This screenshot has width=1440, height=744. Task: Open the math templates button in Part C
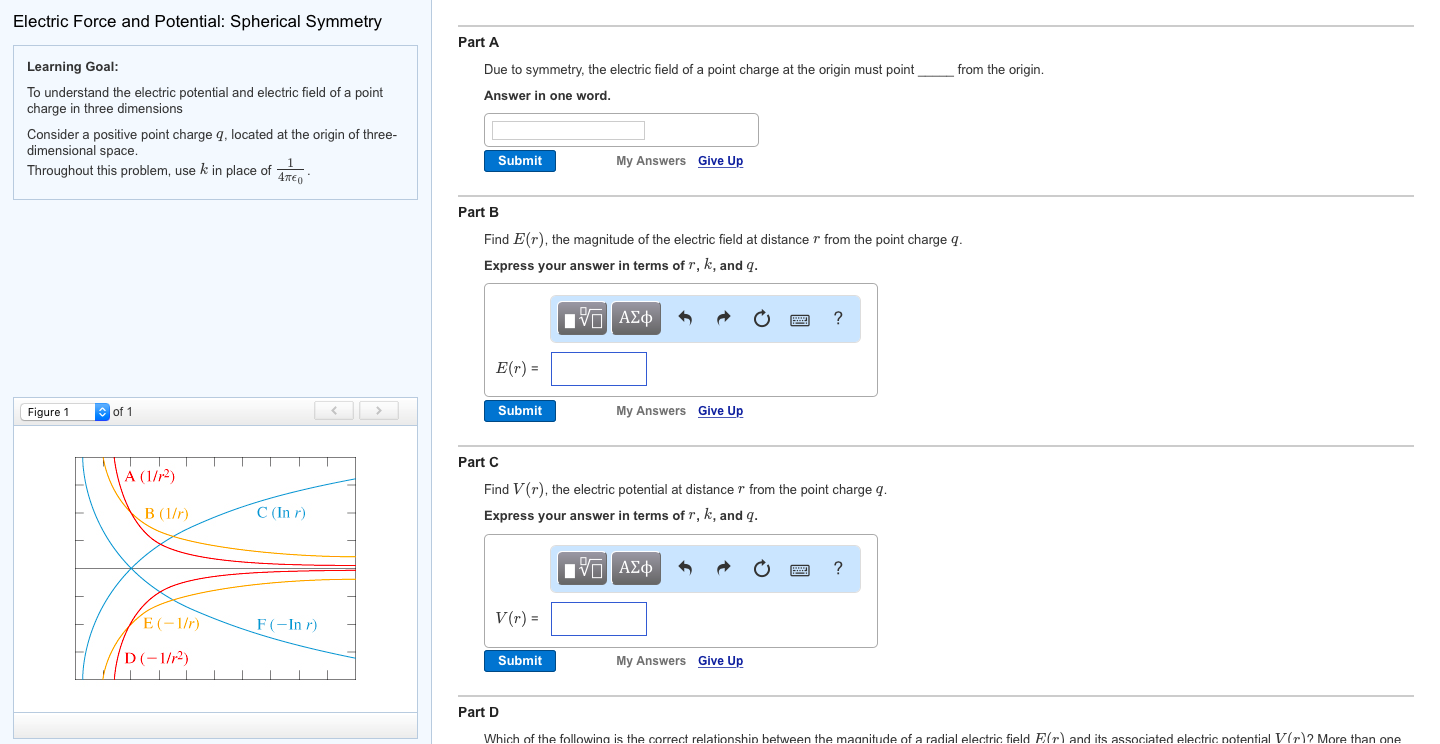pyautogui.click(x=583, y=568)
